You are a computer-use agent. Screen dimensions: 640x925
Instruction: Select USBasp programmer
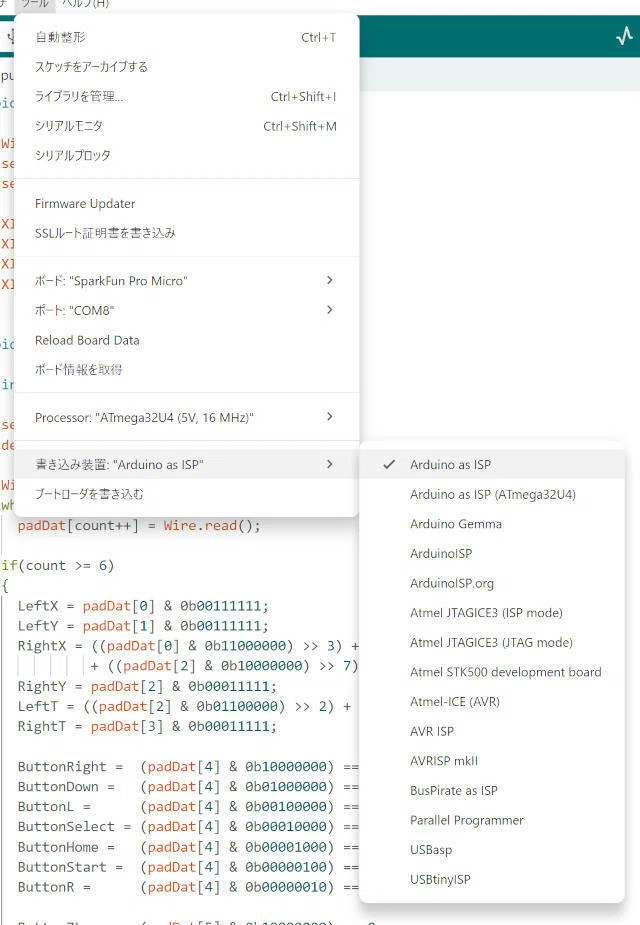pyautogui.click(x=492, y=849)
